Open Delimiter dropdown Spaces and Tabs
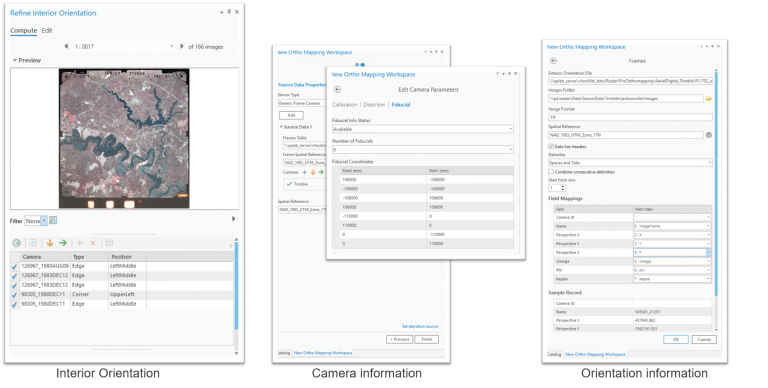This screenshot has width=768, height=388. click(630, 163)
